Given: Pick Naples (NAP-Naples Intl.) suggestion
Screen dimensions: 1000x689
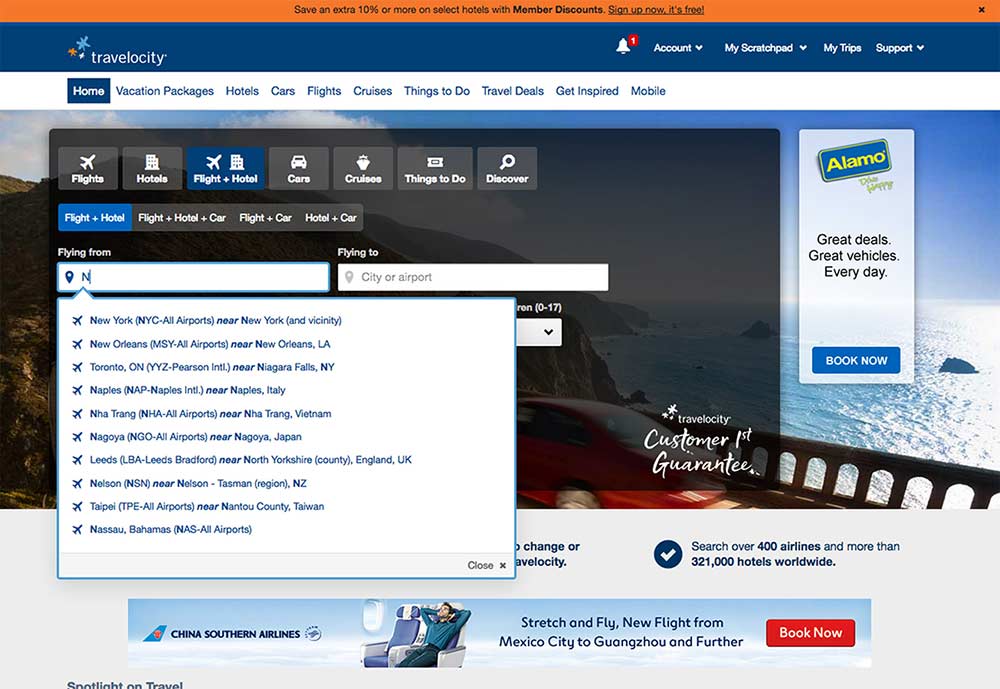Looking at the screenshot, I should click(x=188, y=390).
